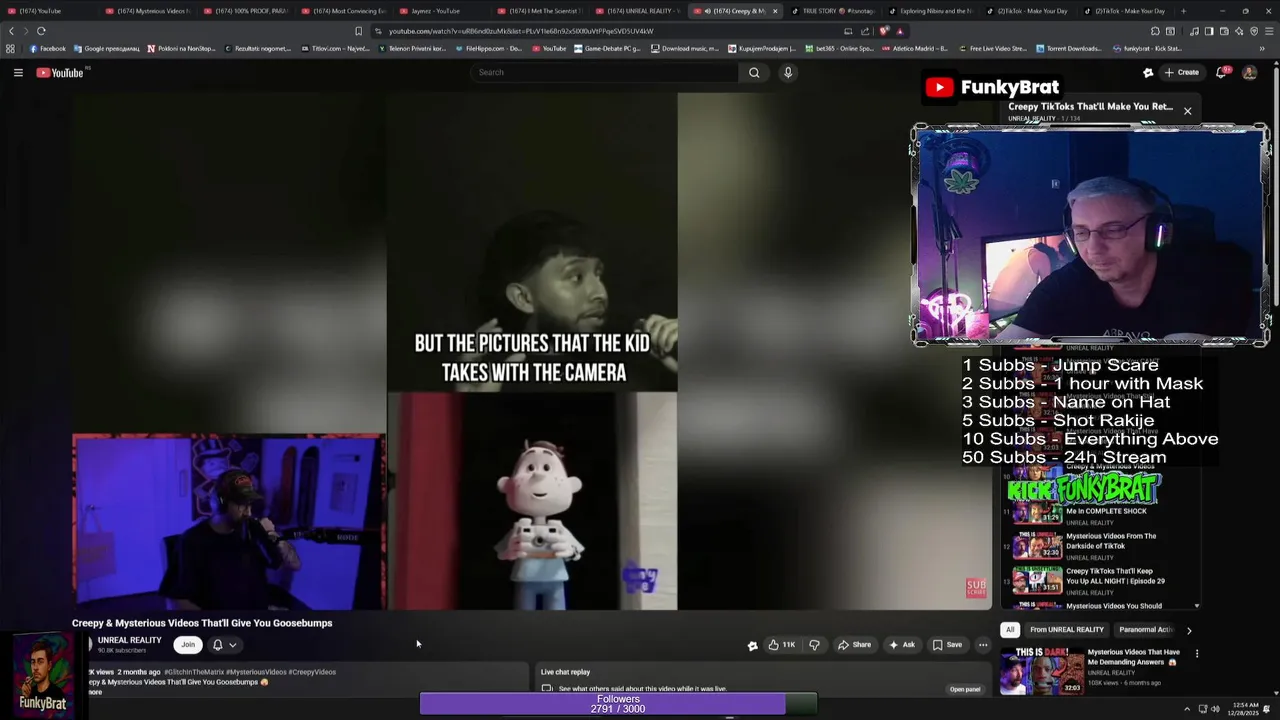1280x720 pixels.
Task: Focus the YouTube search field
Action: tap(604, 72)
